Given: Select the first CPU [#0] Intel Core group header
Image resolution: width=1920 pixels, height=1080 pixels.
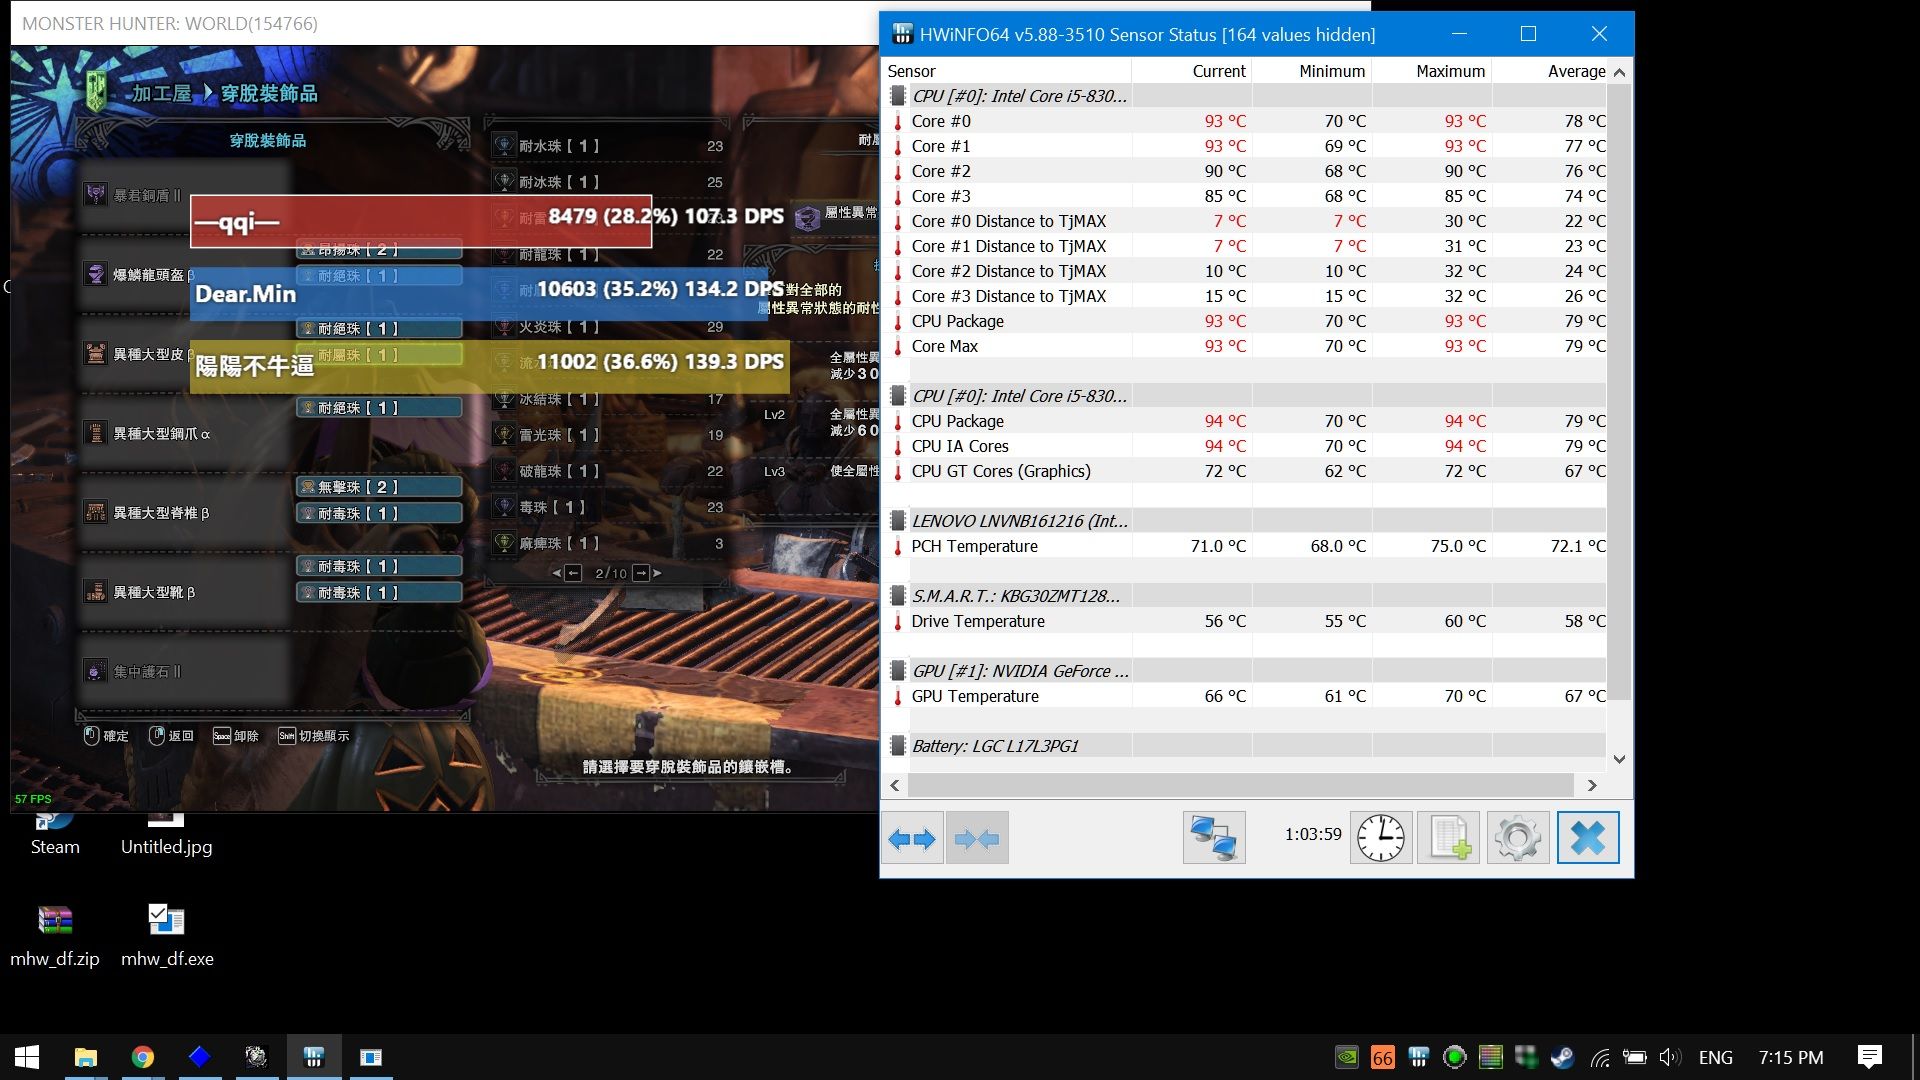Looking at the screenshot, I should 1246,96.
